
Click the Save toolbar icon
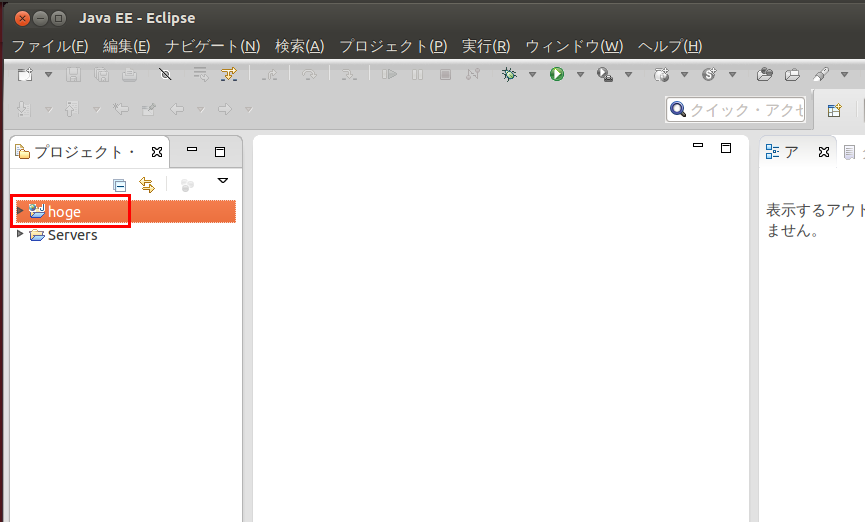coord(73,74)
